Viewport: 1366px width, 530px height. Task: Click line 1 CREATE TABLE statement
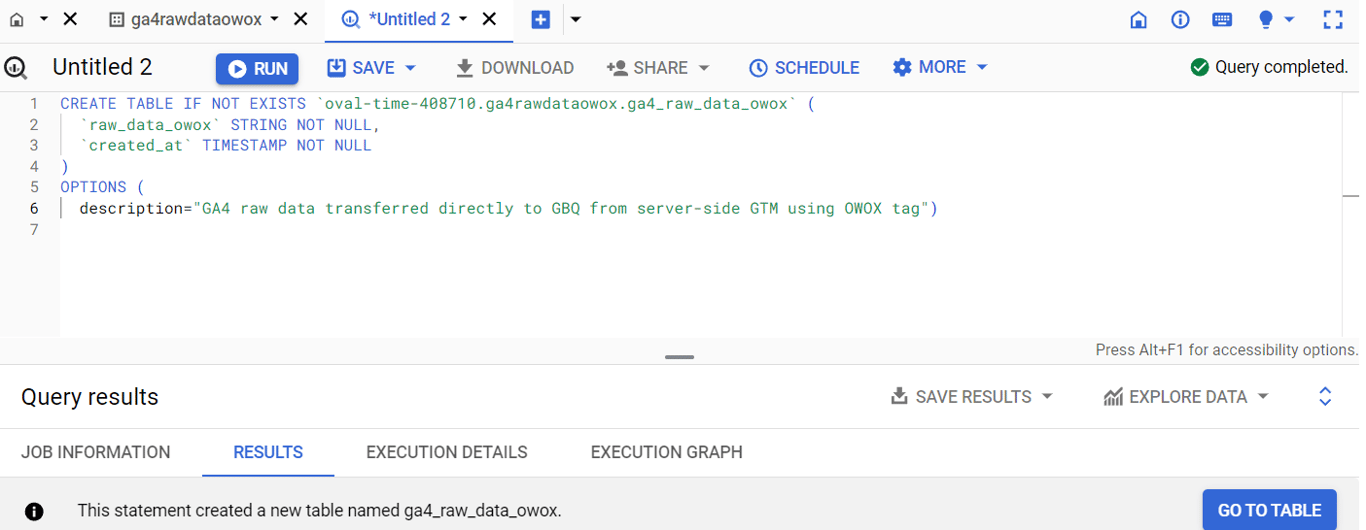click(x=437, y=103)
